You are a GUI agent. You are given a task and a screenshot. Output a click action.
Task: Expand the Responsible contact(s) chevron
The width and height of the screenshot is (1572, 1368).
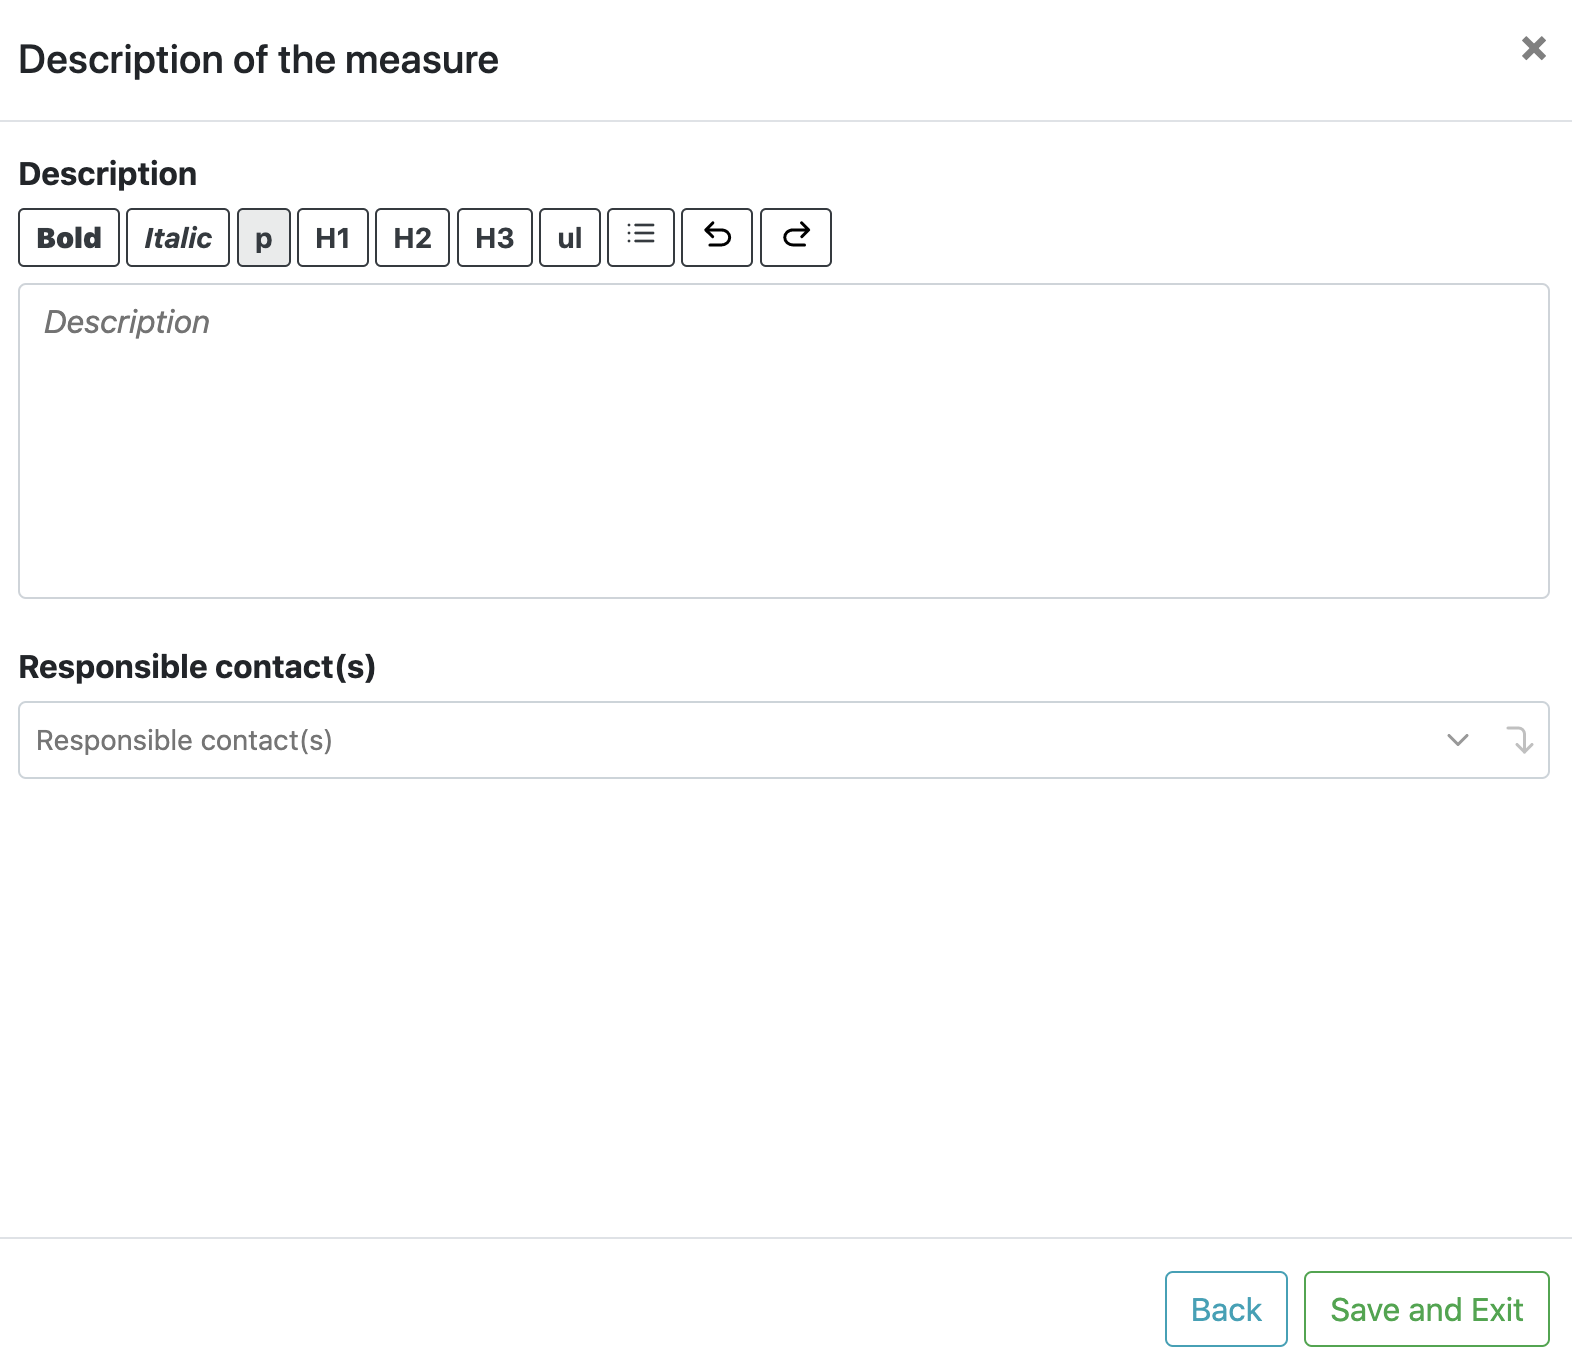coord(1458,740)
